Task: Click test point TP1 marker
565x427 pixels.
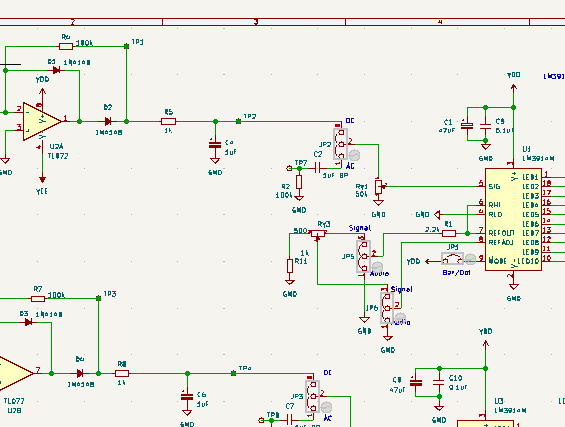Action: [126, 46]
